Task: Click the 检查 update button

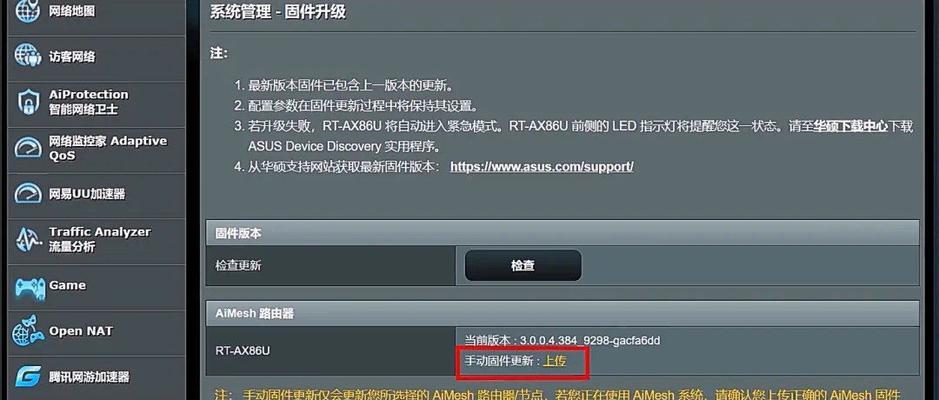Action: point(523,265)
